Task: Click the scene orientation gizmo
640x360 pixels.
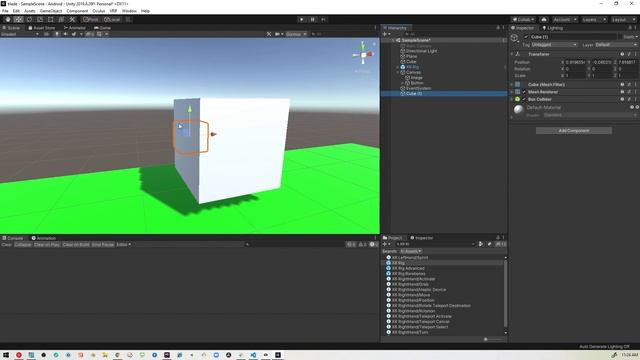Action: (x=363, y=55)
